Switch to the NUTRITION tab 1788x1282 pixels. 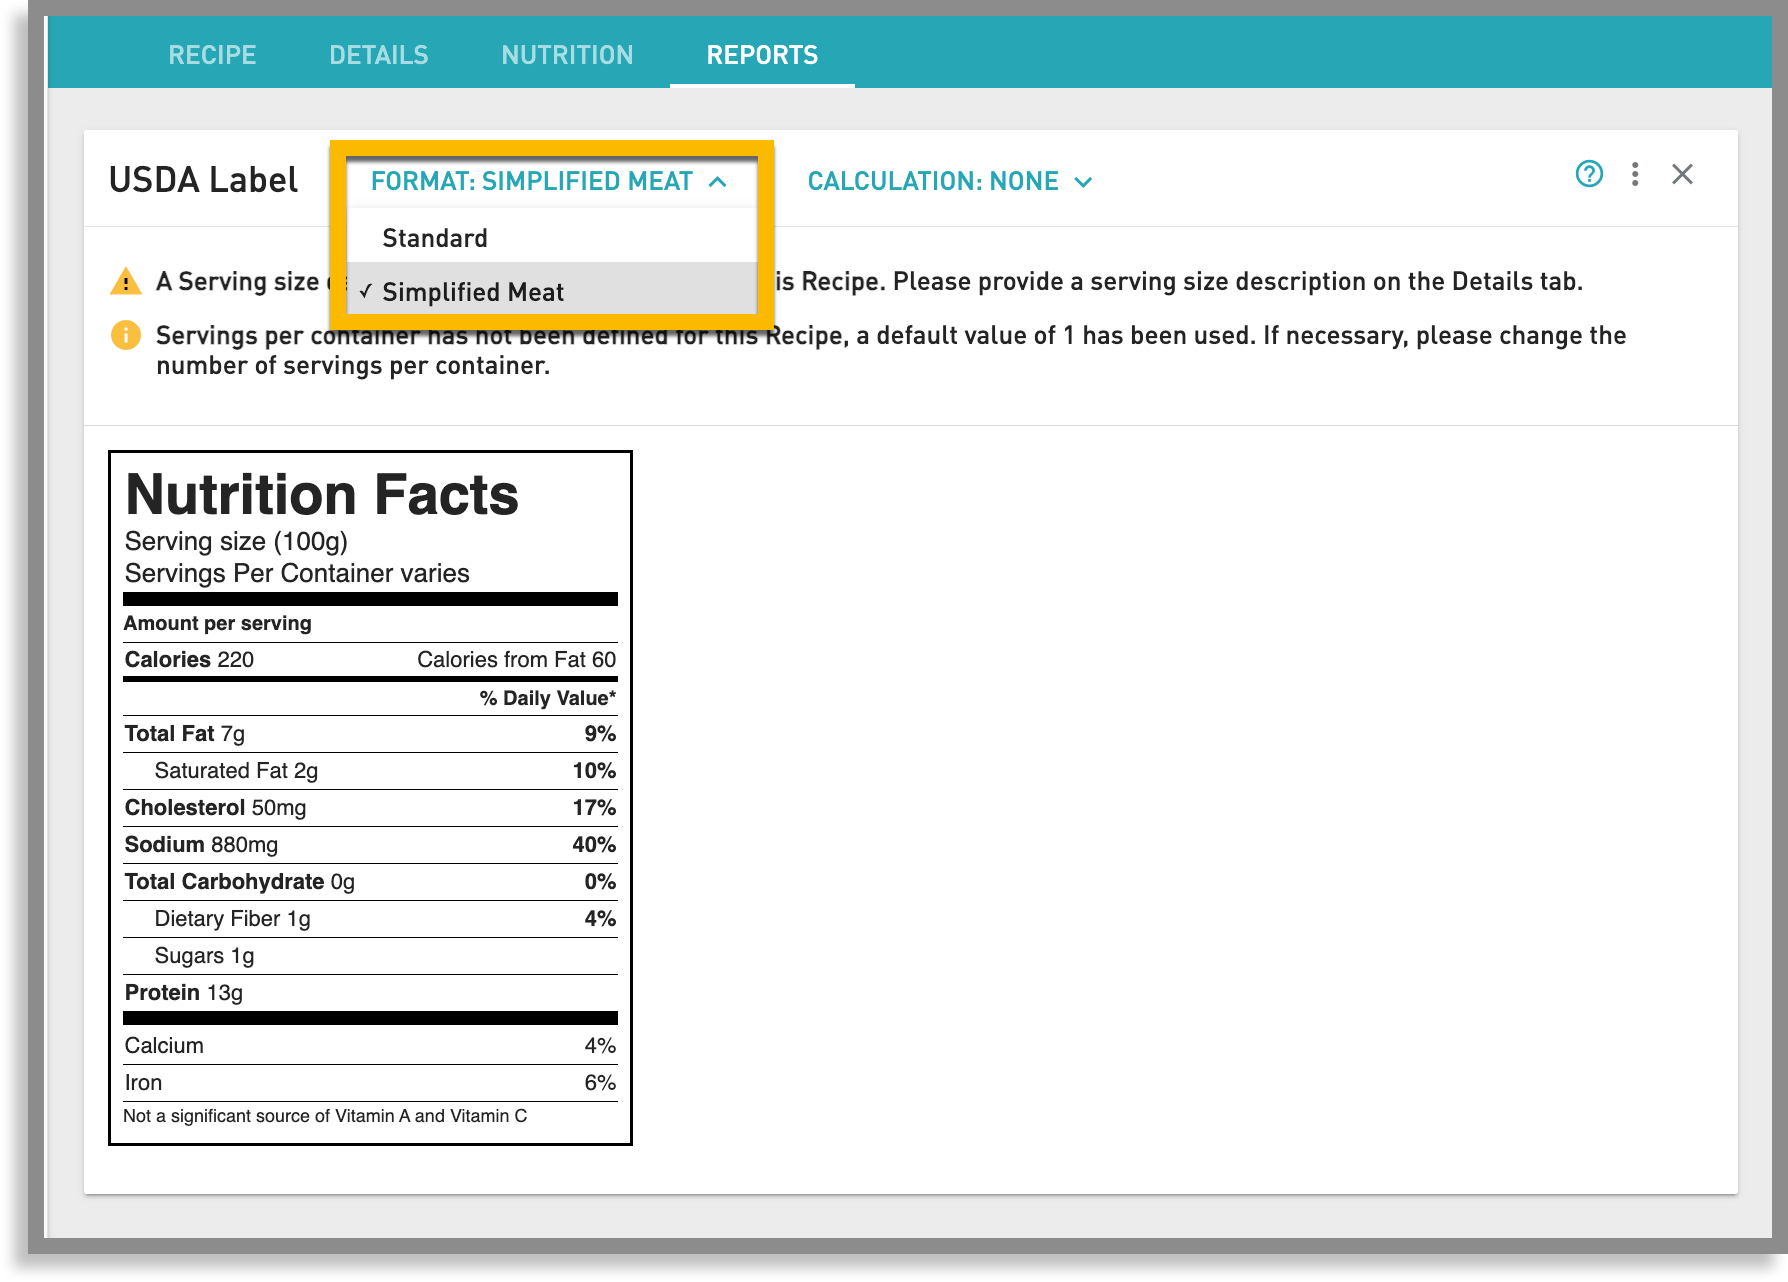click(x=567, y=54)
